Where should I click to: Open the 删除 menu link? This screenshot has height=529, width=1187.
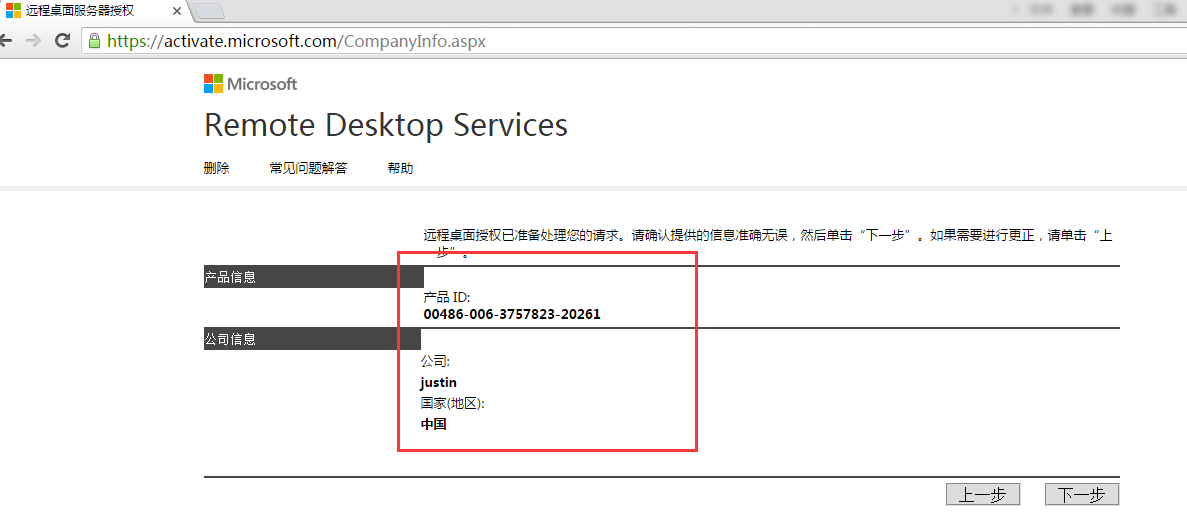point(217,168)
